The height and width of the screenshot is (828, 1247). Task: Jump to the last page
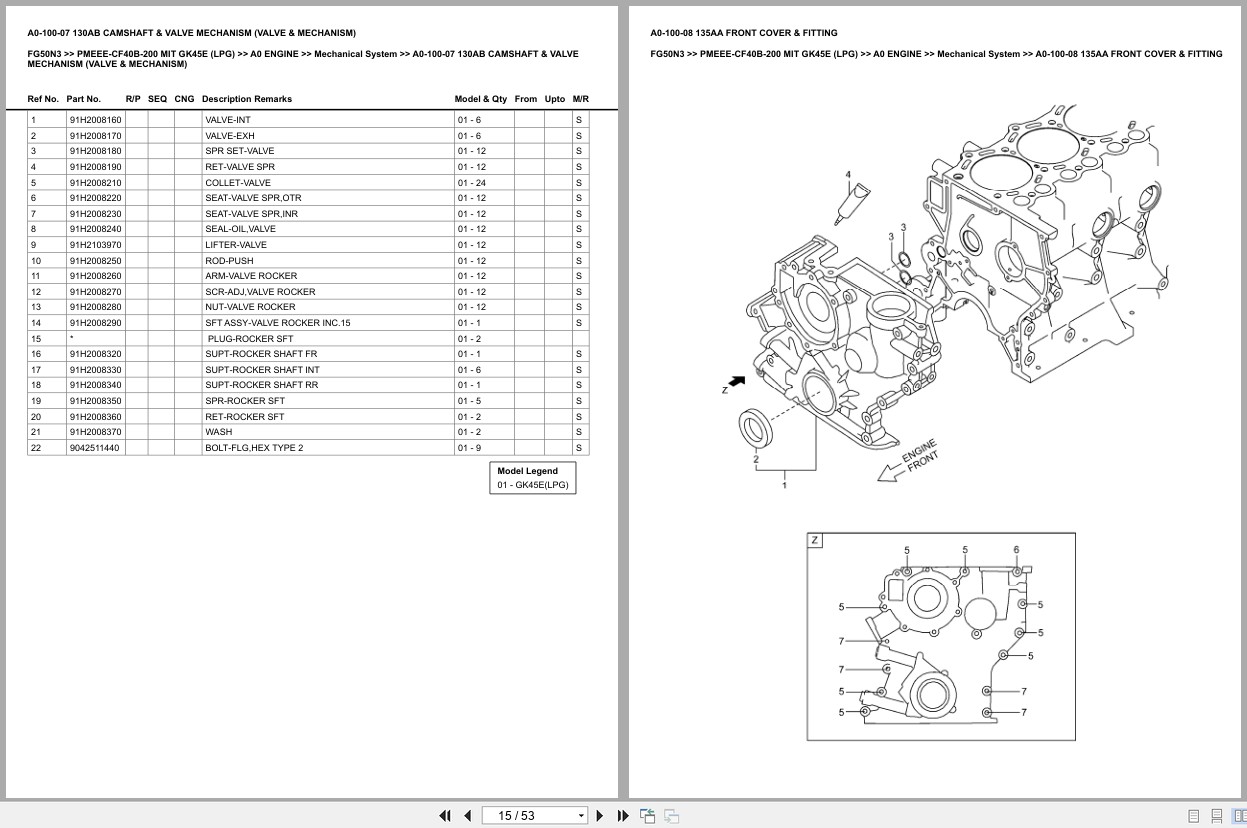coord(623,816)
